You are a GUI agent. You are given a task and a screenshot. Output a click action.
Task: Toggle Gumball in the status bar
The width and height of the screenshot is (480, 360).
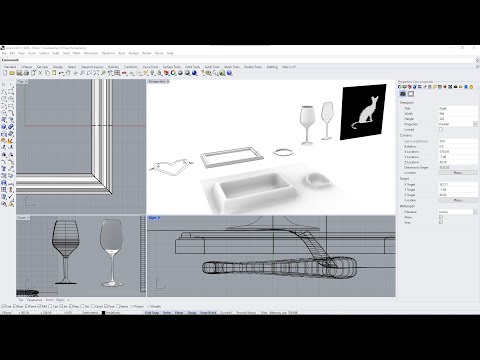(x=226, y=313)
